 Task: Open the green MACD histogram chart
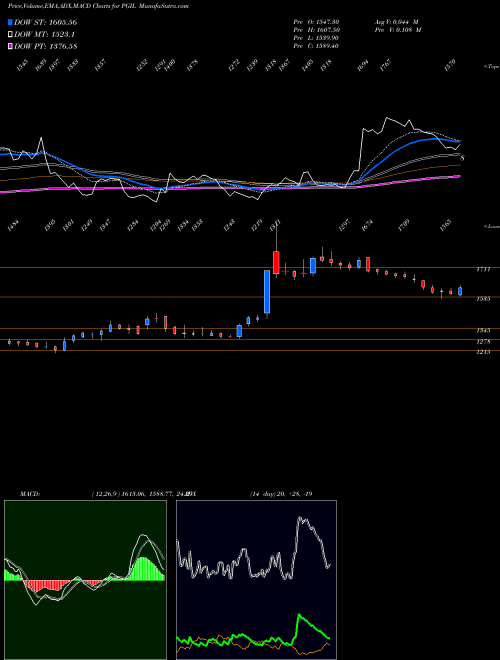click(x=85, y=580)
